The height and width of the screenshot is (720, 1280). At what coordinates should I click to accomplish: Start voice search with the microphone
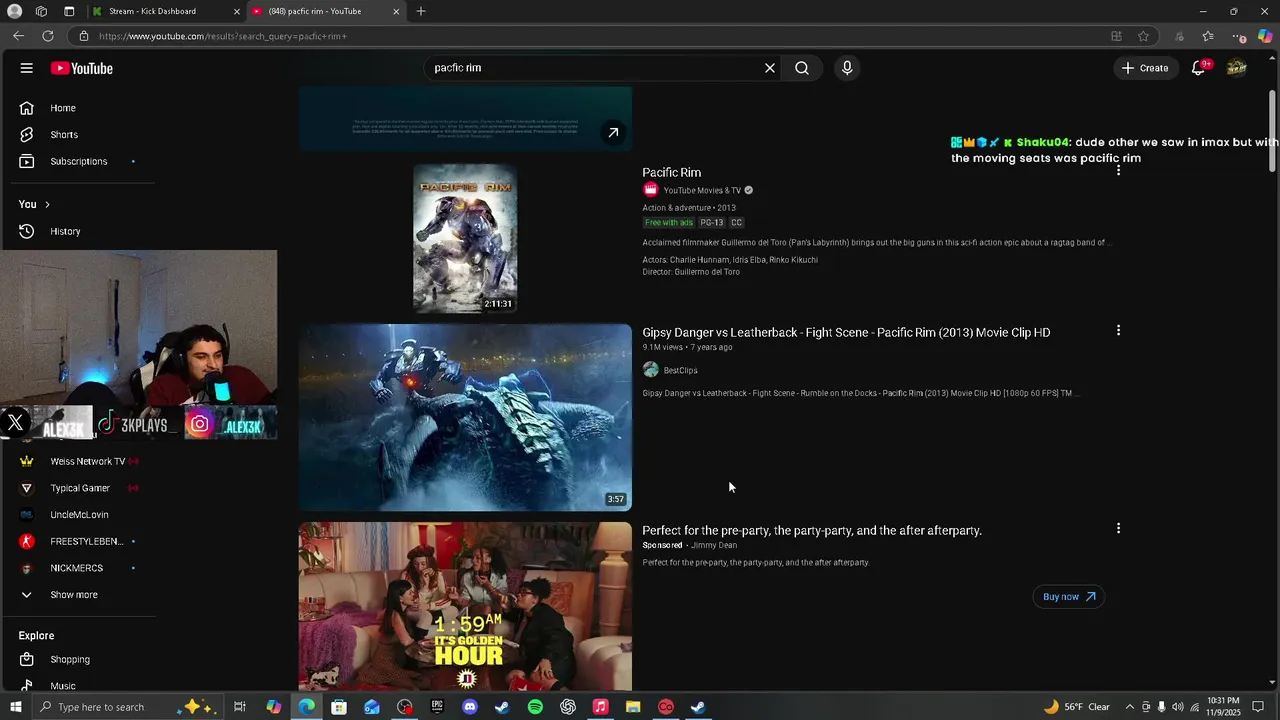847,68
